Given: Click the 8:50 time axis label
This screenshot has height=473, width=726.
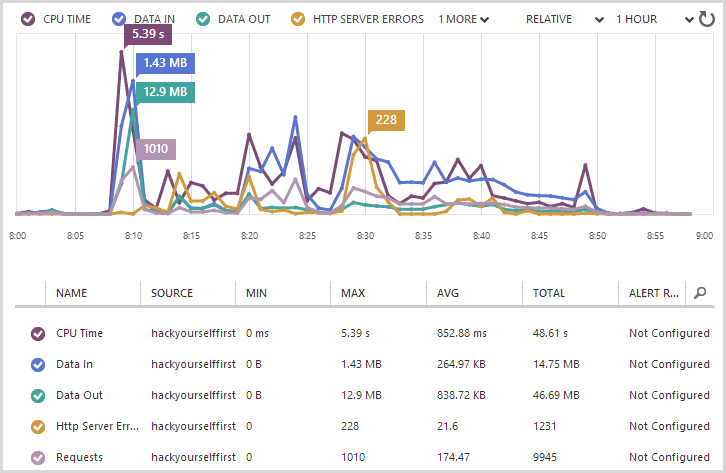Looking at the screenshot, I should pyautogui.click(x=597, y=236).
